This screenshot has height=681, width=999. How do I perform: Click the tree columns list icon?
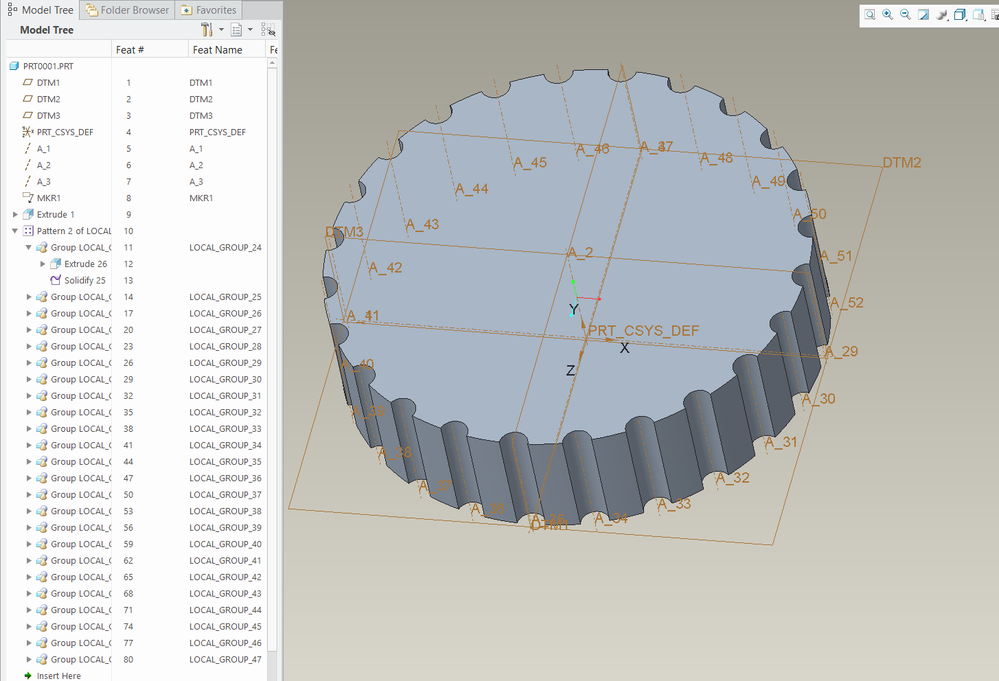pyautogui.click(x=236, y=30)
